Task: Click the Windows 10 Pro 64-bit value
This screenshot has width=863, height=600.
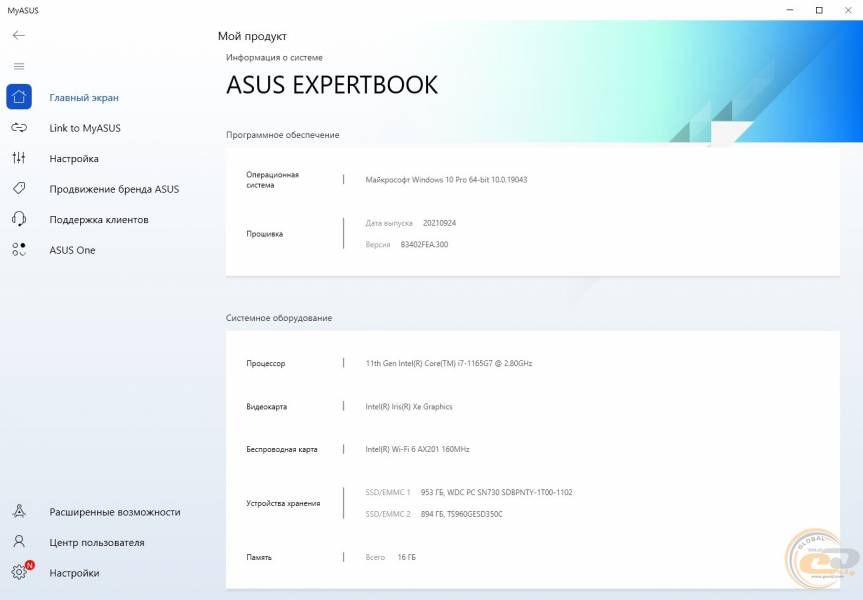Action: click(446, 179)
